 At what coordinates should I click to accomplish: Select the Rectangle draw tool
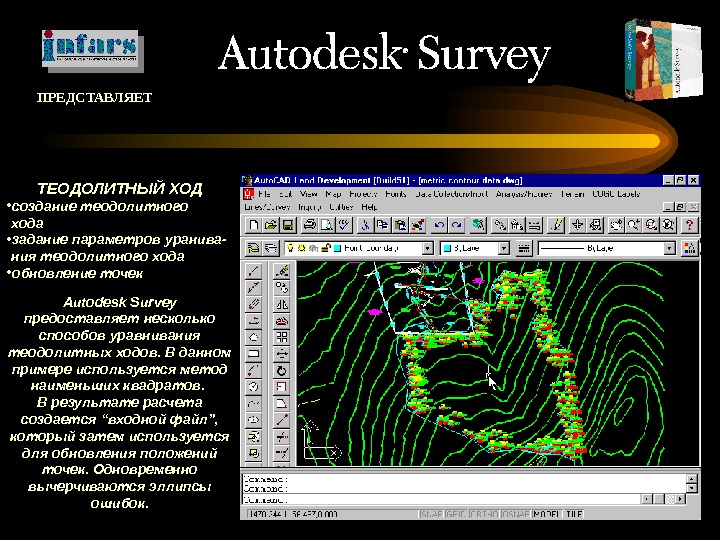[253, 354]
